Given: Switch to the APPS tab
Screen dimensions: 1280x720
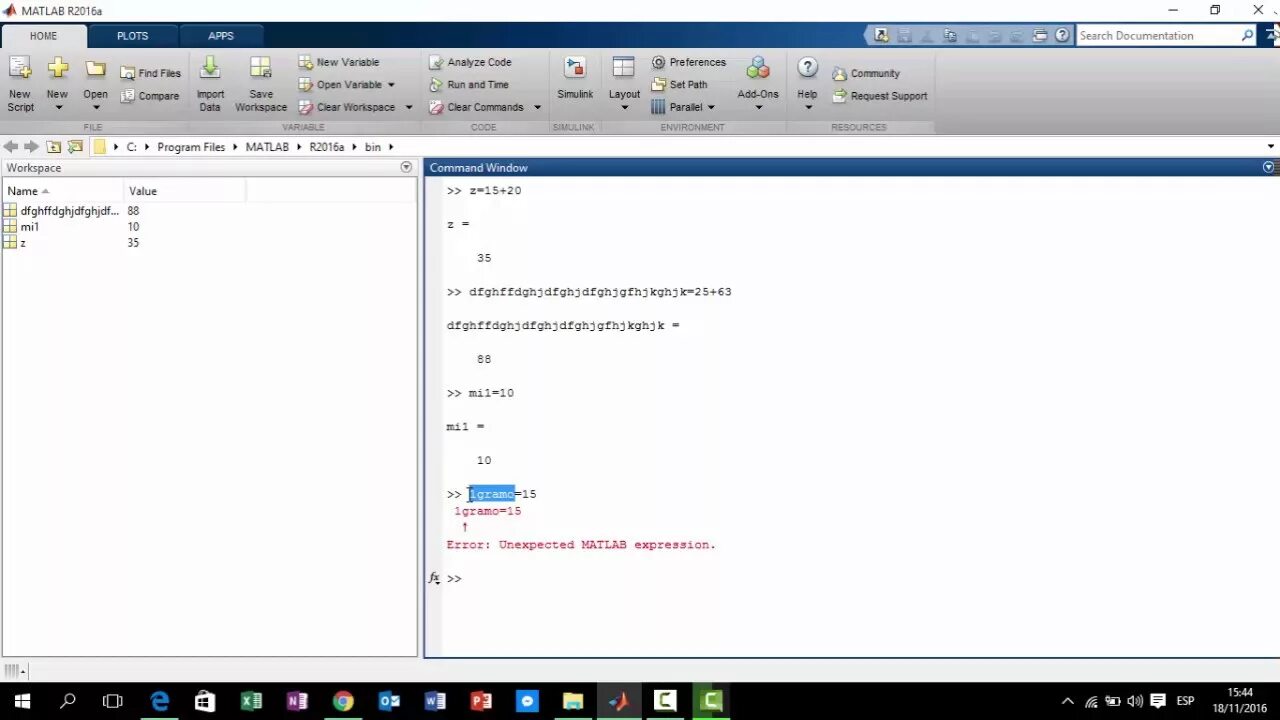Looking at the screenshot, I should point(221,35).
